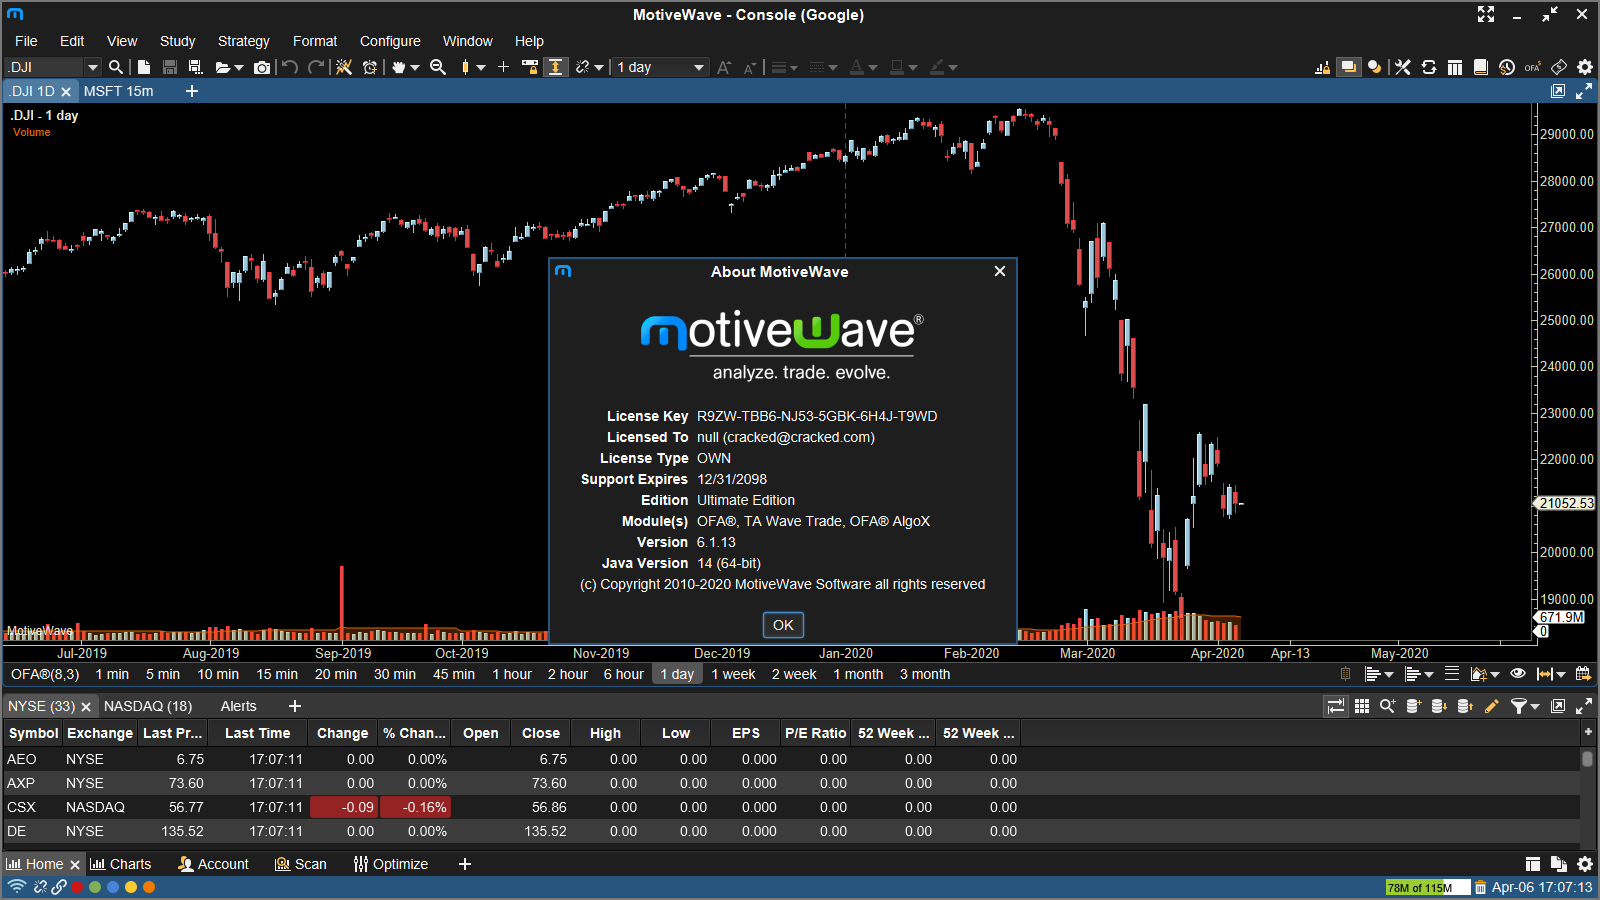Toggle the lock scale icon in the toolbar
The width and height of the screenshot is (1600, 900).
point(530,67)
